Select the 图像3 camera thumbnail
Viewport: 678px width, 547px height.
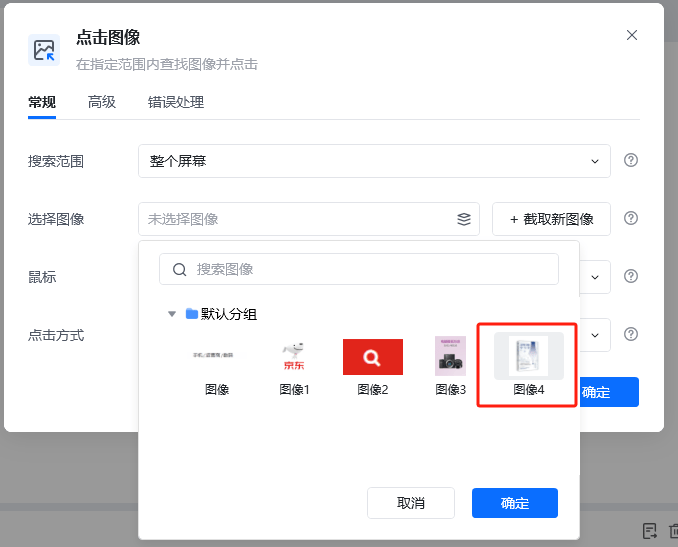click(451, 356)
